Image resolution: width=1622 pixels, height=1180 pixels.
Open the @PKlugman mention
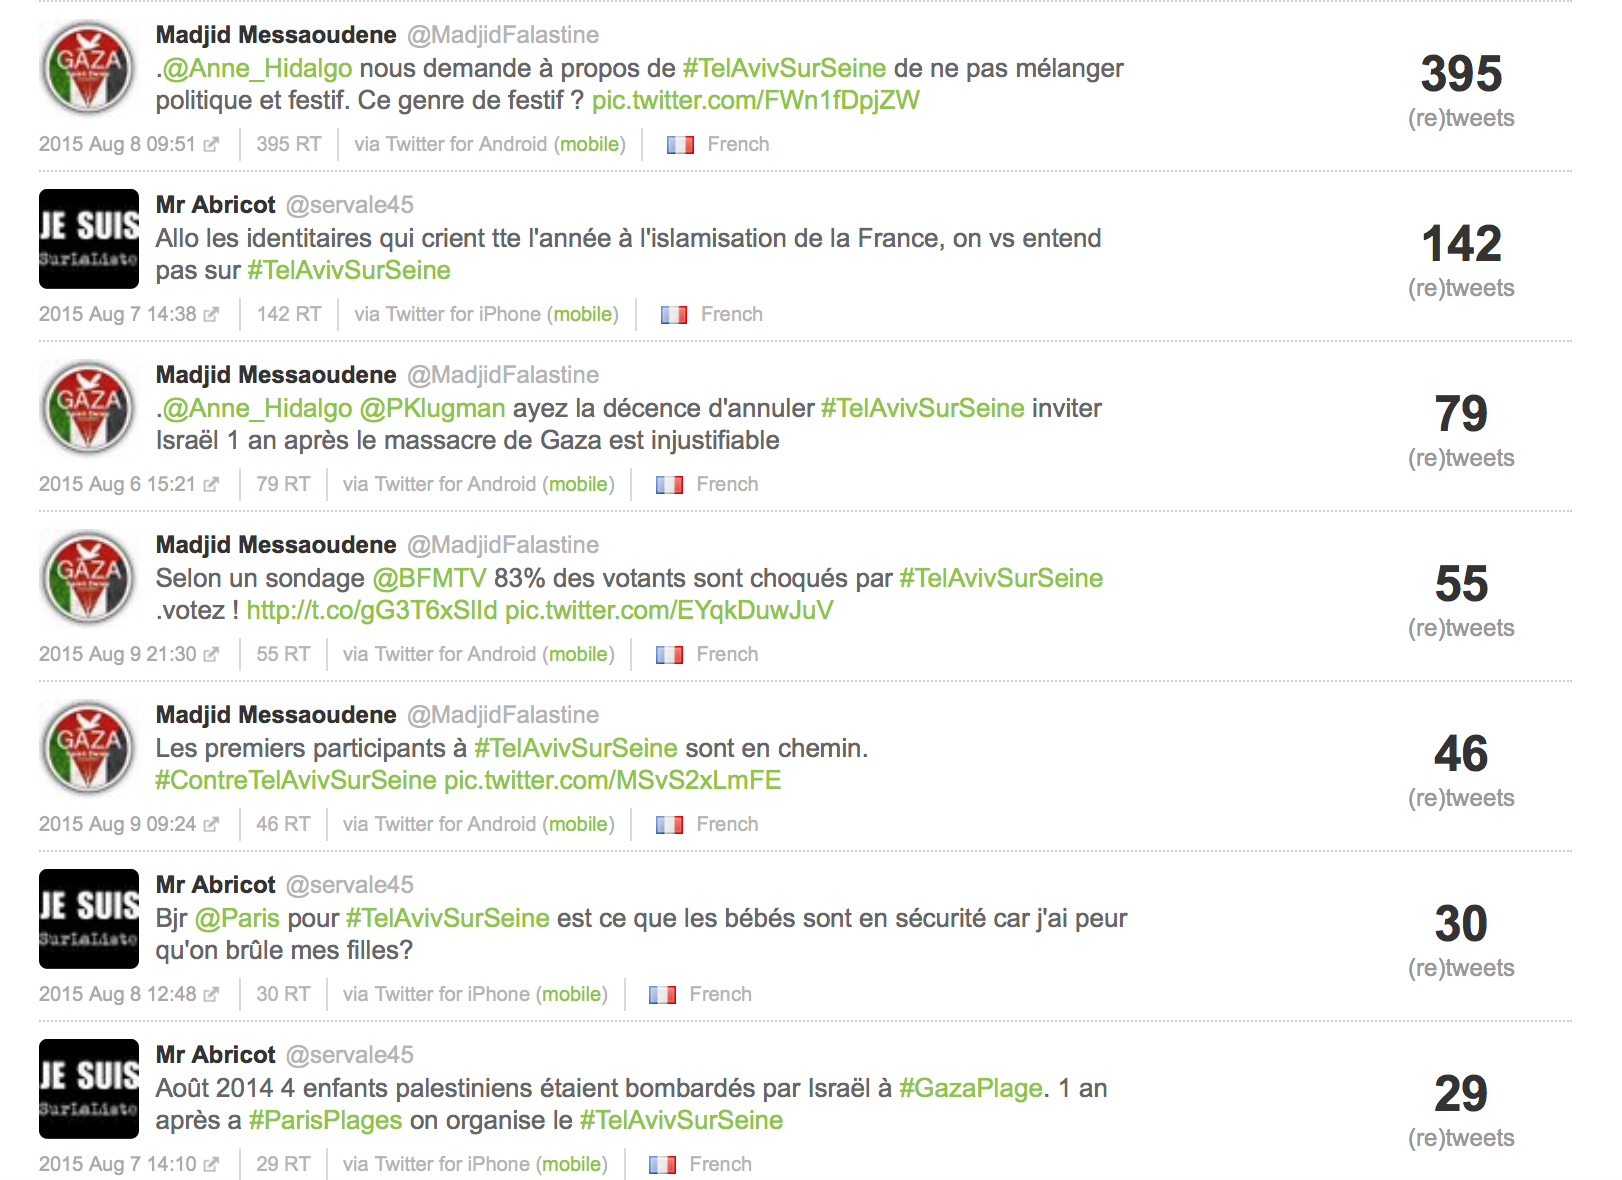point(432,409)
